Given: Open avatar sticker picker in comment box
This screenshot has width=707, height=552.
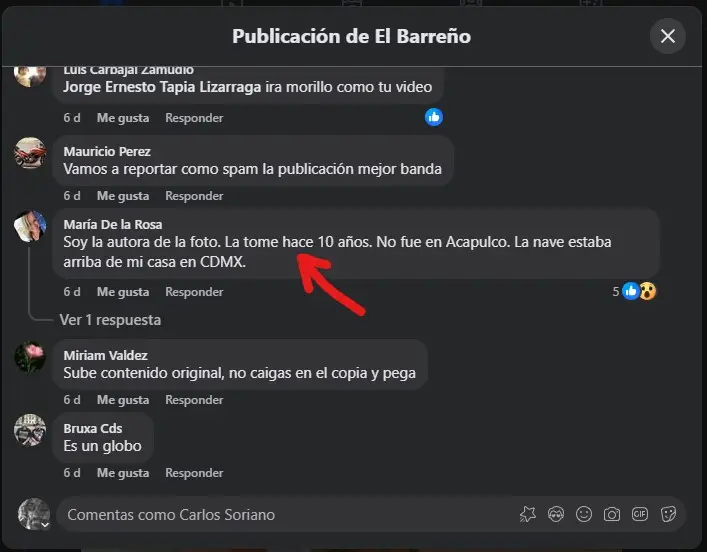Looking at the screenshot, I should 556,514.
